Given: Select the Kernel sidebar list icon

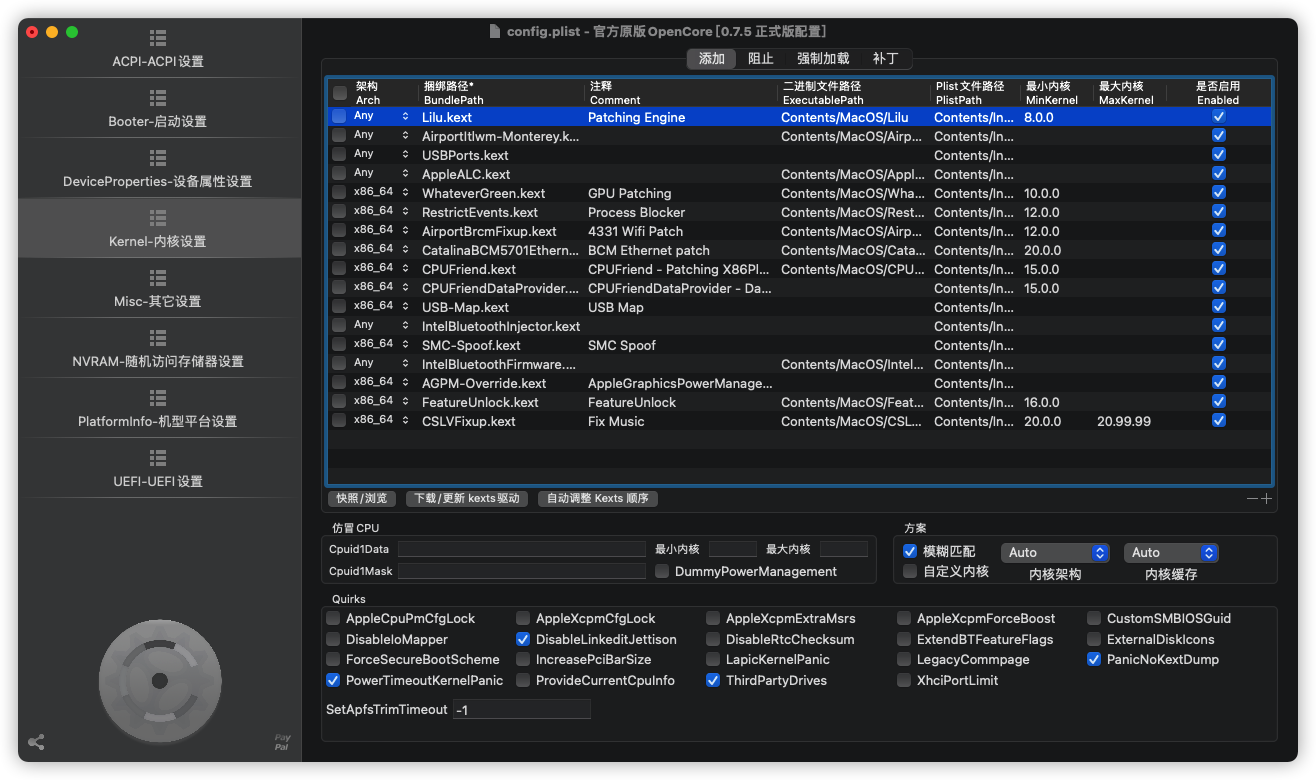Looking at the screenshot, I should click(x=158, y=218).
